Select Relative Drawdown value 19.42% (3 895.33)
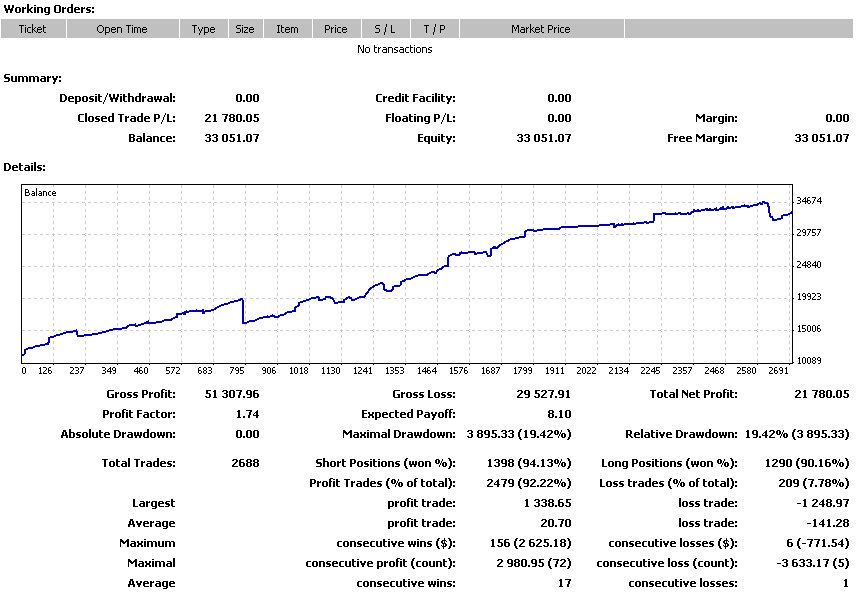The height and width of the screenshot is (594, 865). 797,434
